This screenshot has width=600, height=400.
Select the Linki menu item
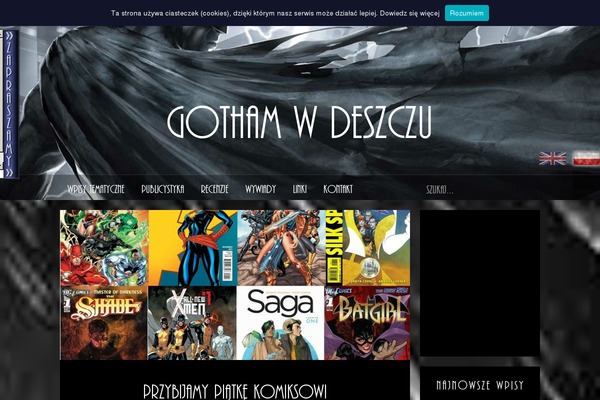tap(300, 189)
